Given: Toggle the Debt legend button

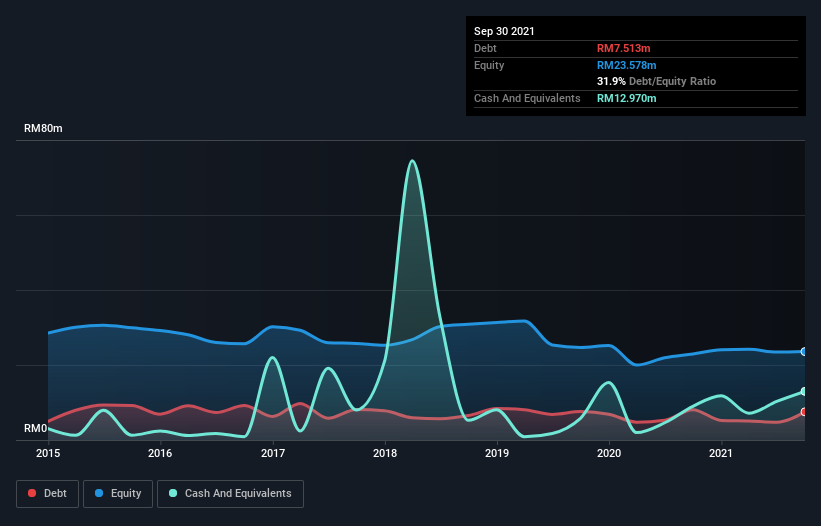Looking at the screenshot, I should click(x=47, y=494).
